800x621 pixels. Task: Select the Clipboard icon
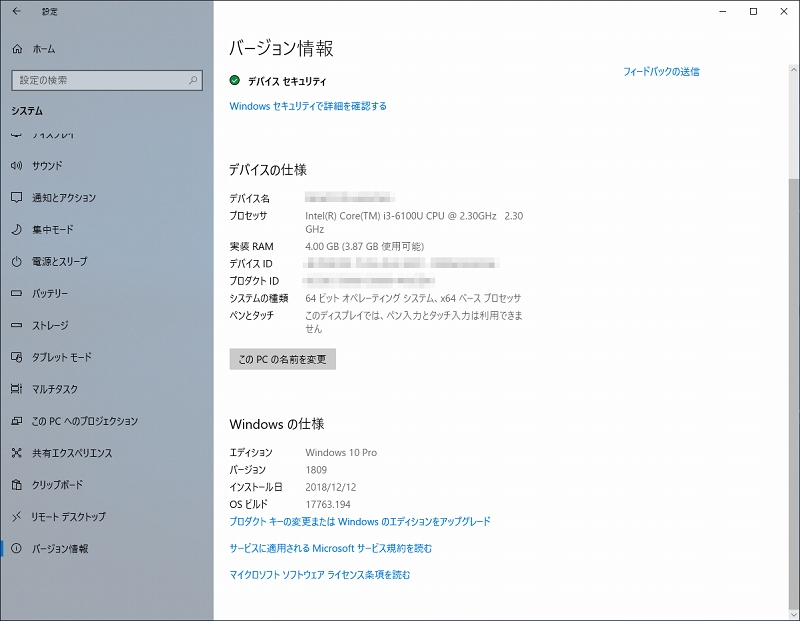[17, 485]
